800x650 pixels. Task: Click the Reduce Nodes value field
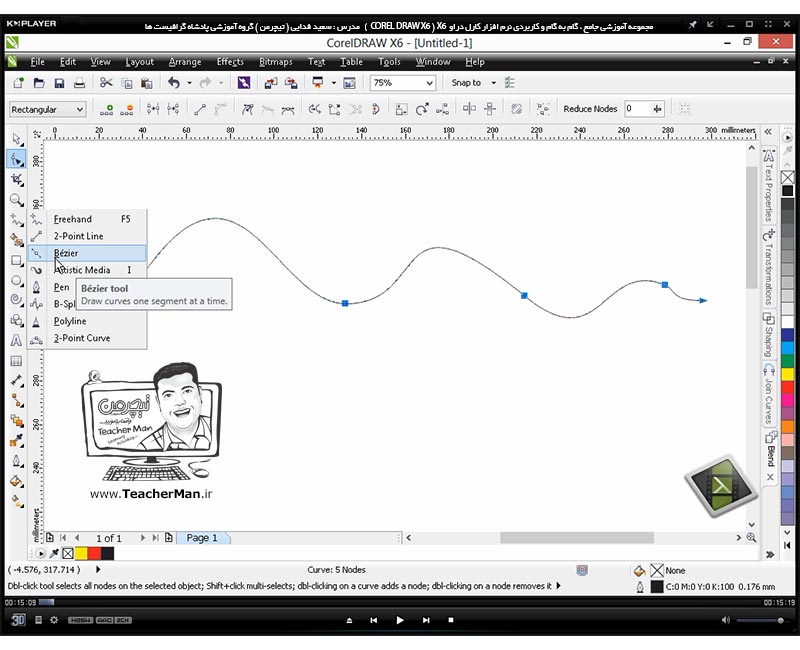[637, 109]
